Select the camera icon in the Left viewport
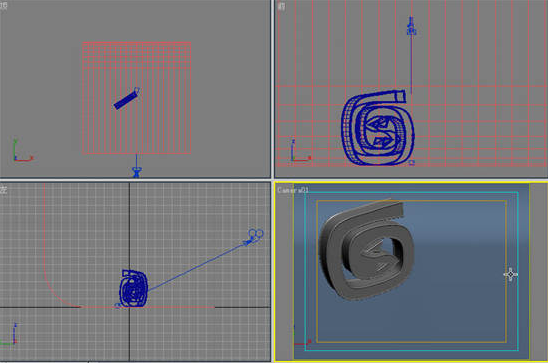 [x=254, y=237]
